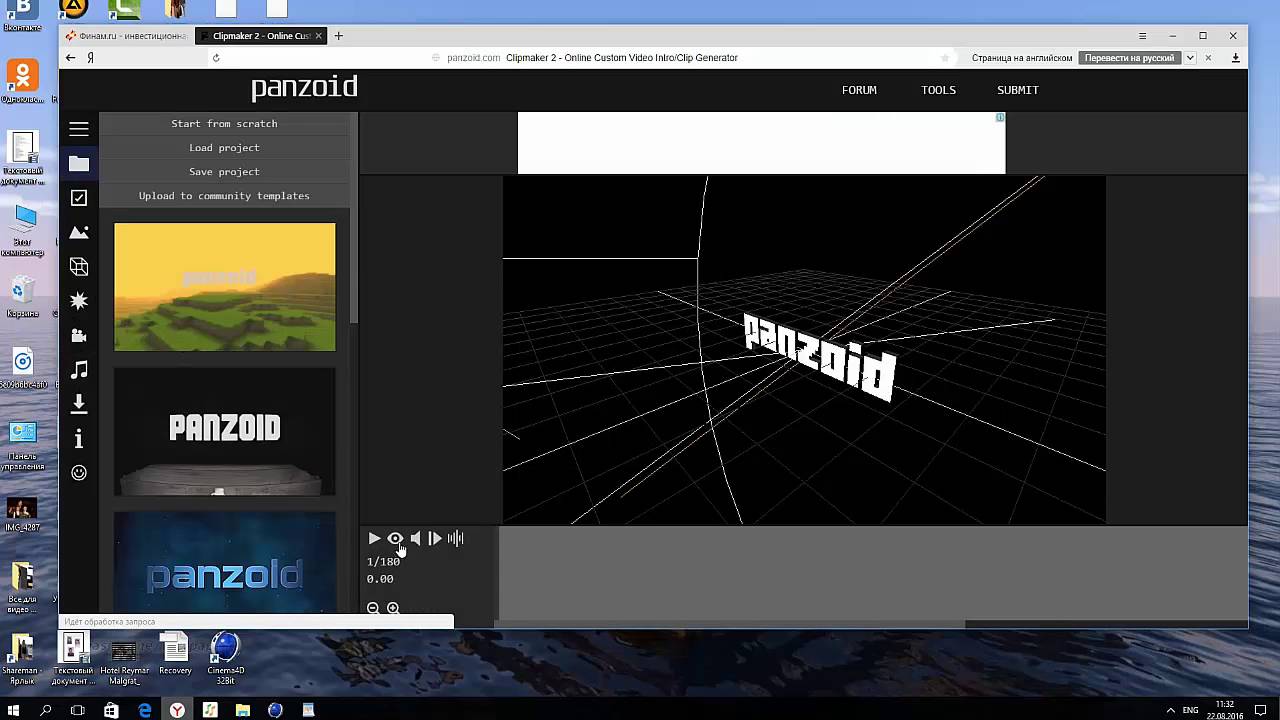This screenshot has height=720, width=1280.
Task: Open the music note audio panel icon
Action: [x=79, y=370]
